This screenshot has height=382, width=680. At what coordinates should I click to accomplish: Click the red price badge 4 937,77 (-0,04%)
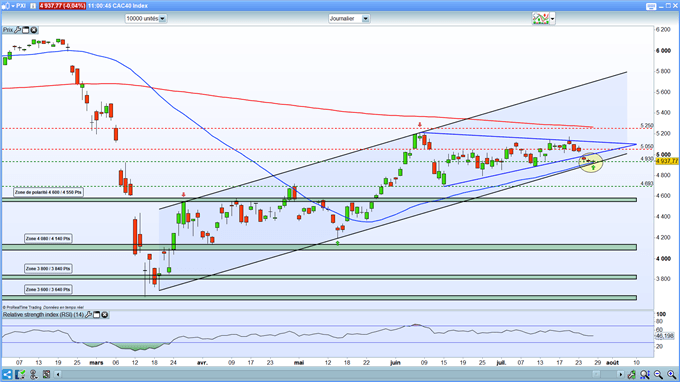click(x=62, y=6)
